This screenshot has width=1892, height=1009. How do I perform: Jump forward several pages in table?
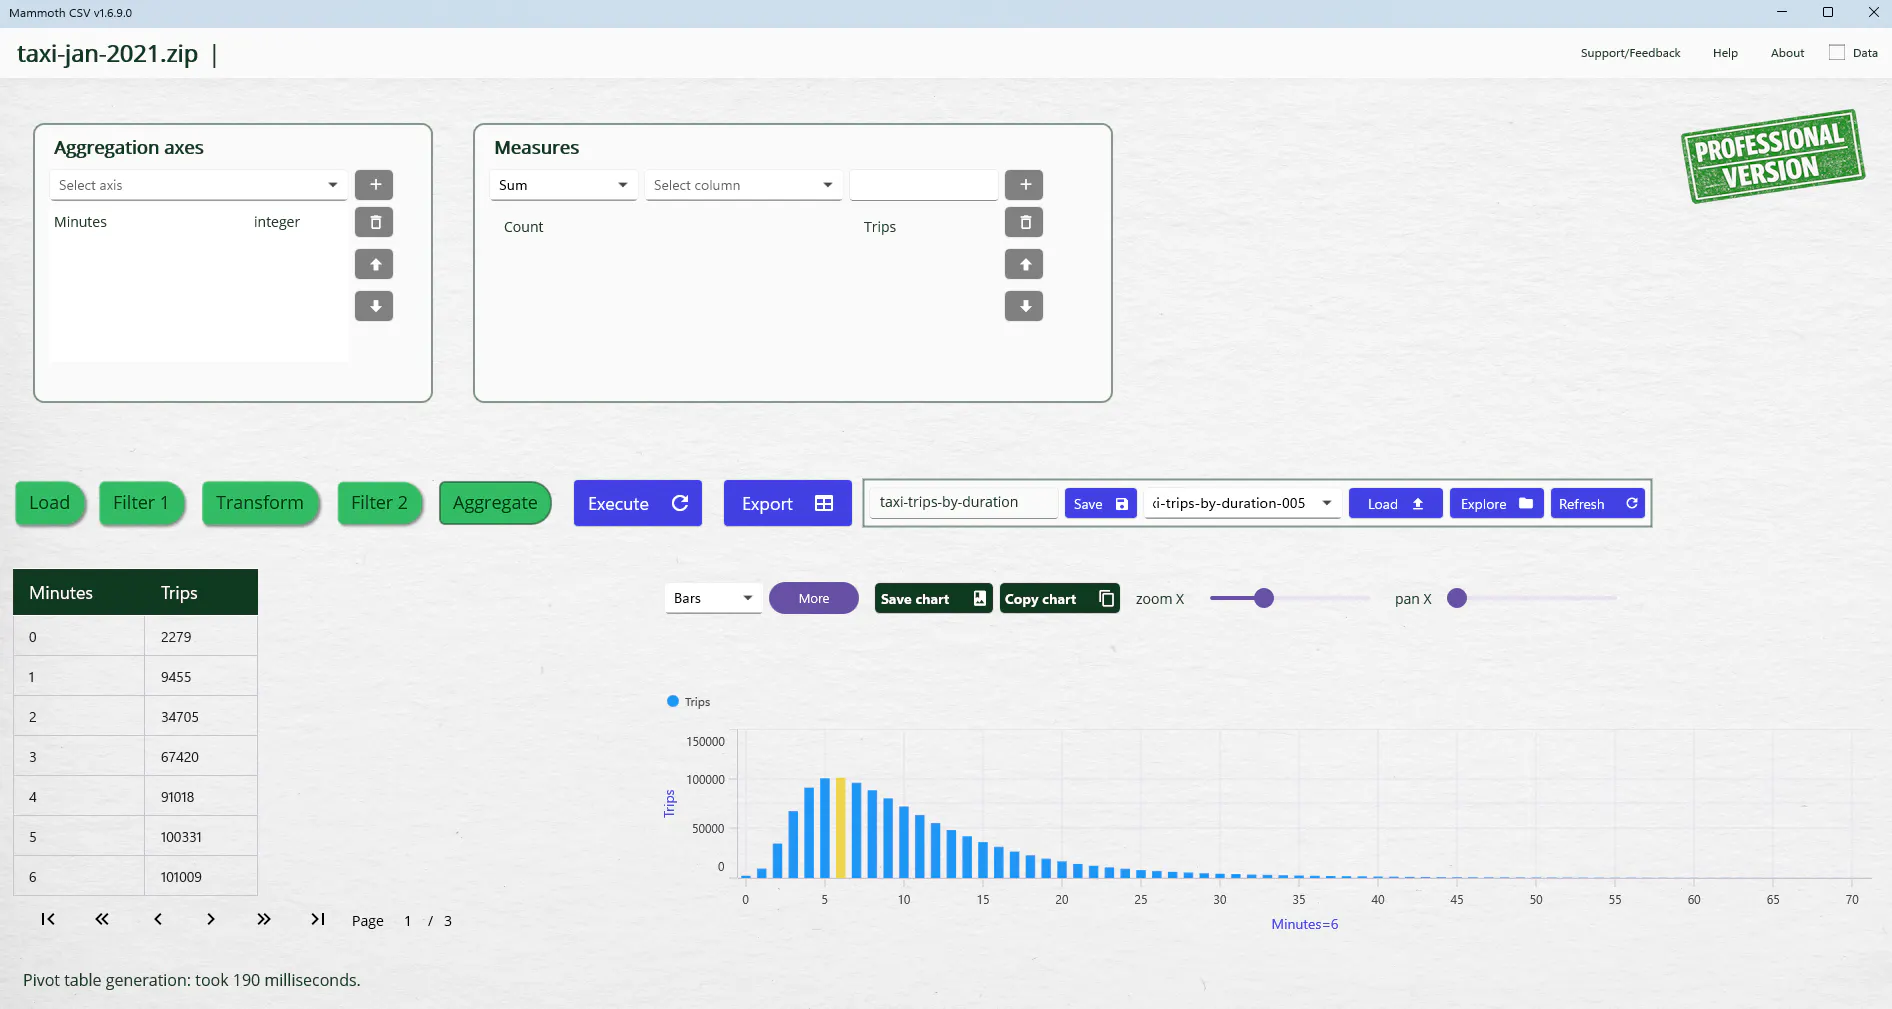tap(264, 919)
